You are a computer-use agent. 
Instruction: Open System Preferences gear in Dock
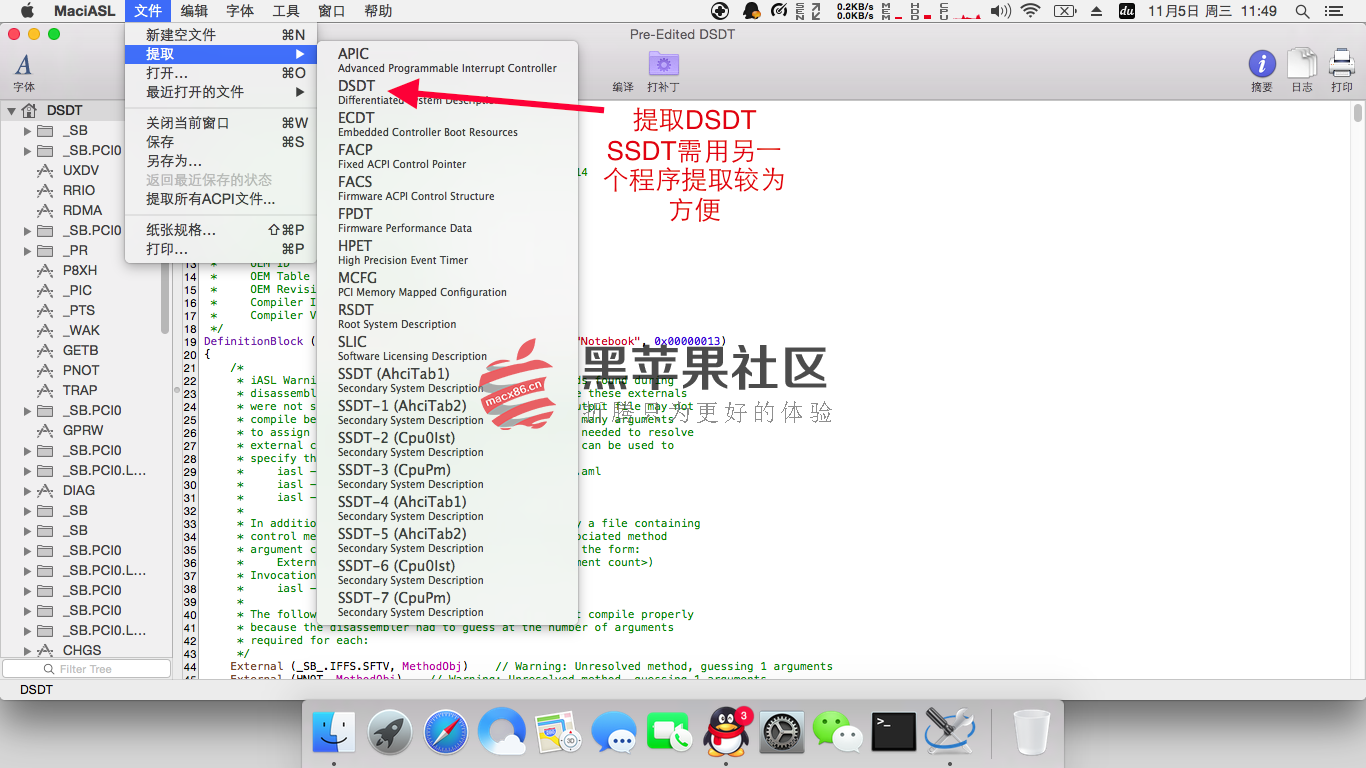point(782,732)
